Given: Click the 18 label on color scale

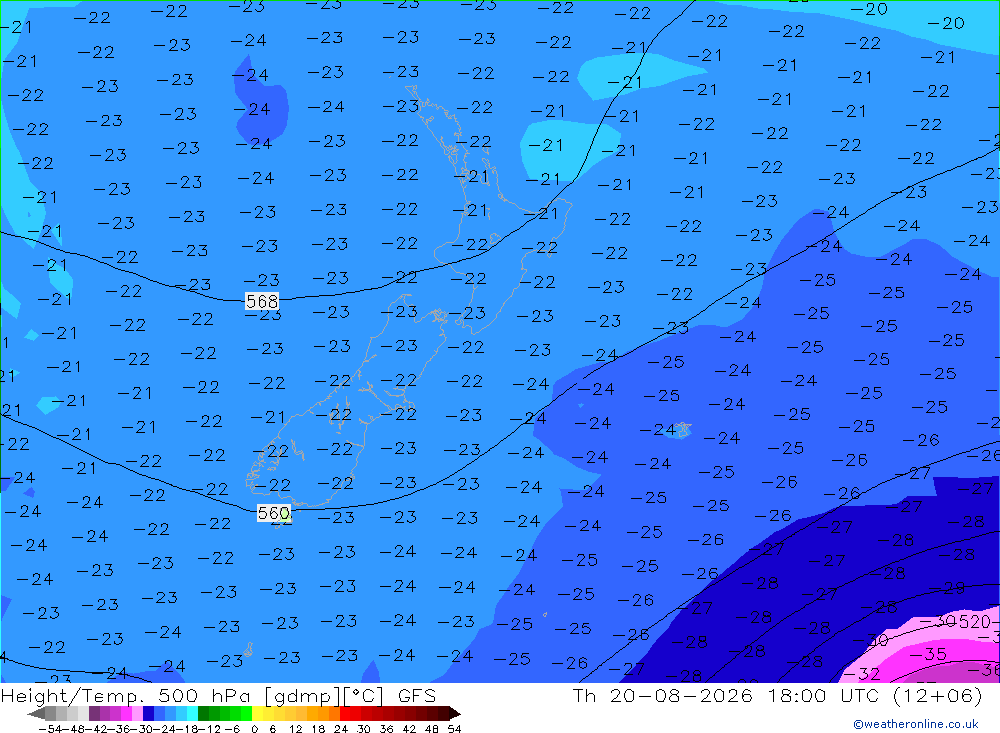Looking at the screenshot, I should pyautogui.click(x=318, y=729).
